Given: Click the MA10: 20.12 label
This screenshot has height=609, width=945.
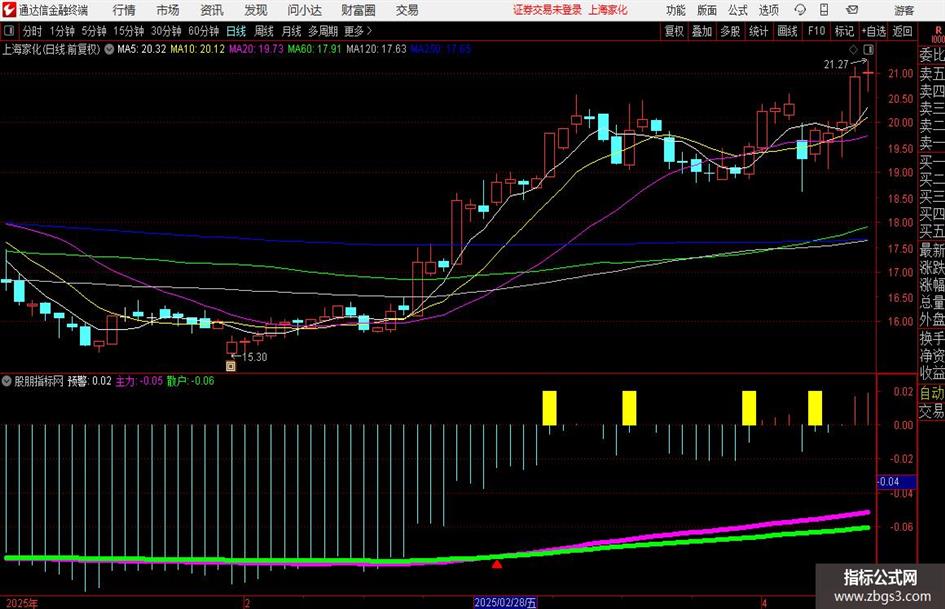Looking at the screenshot, I should coord(198,49).
